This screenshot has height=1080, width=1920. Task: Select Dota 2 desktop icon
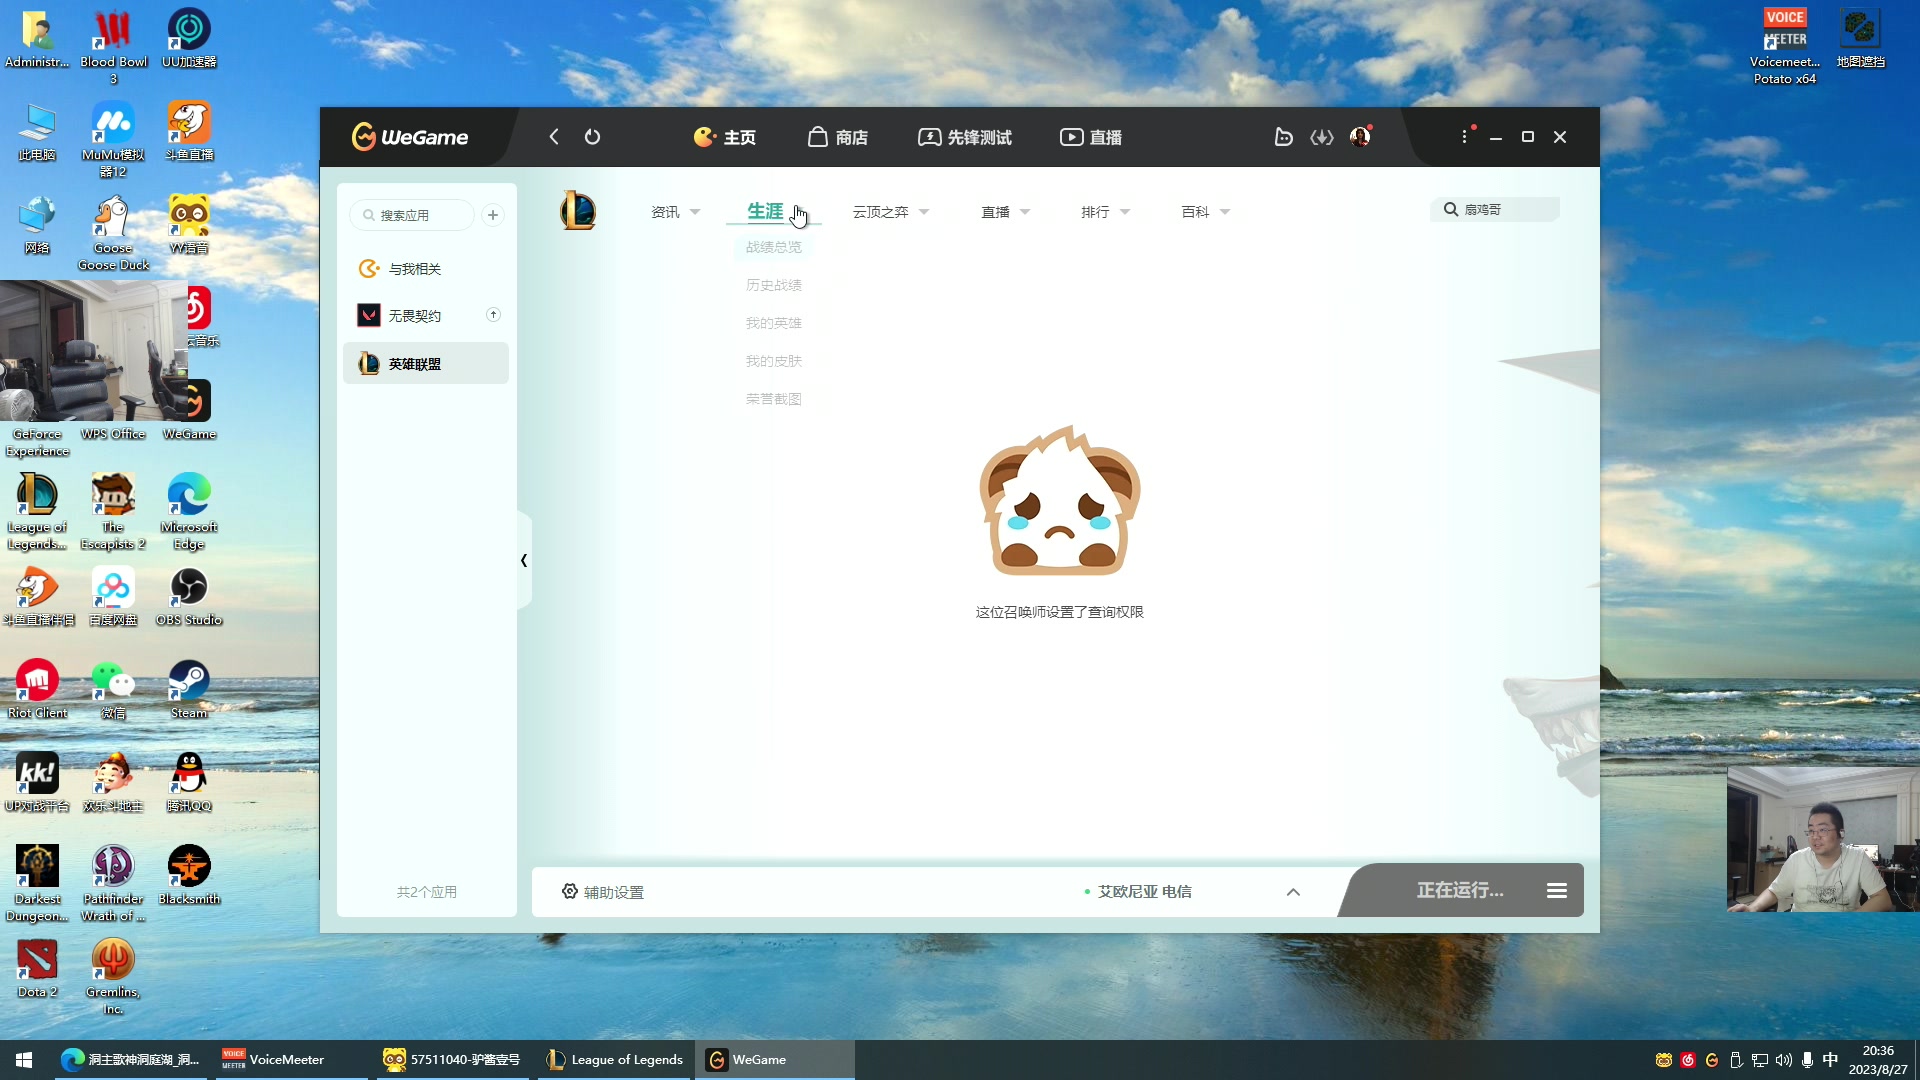(37, 968)
